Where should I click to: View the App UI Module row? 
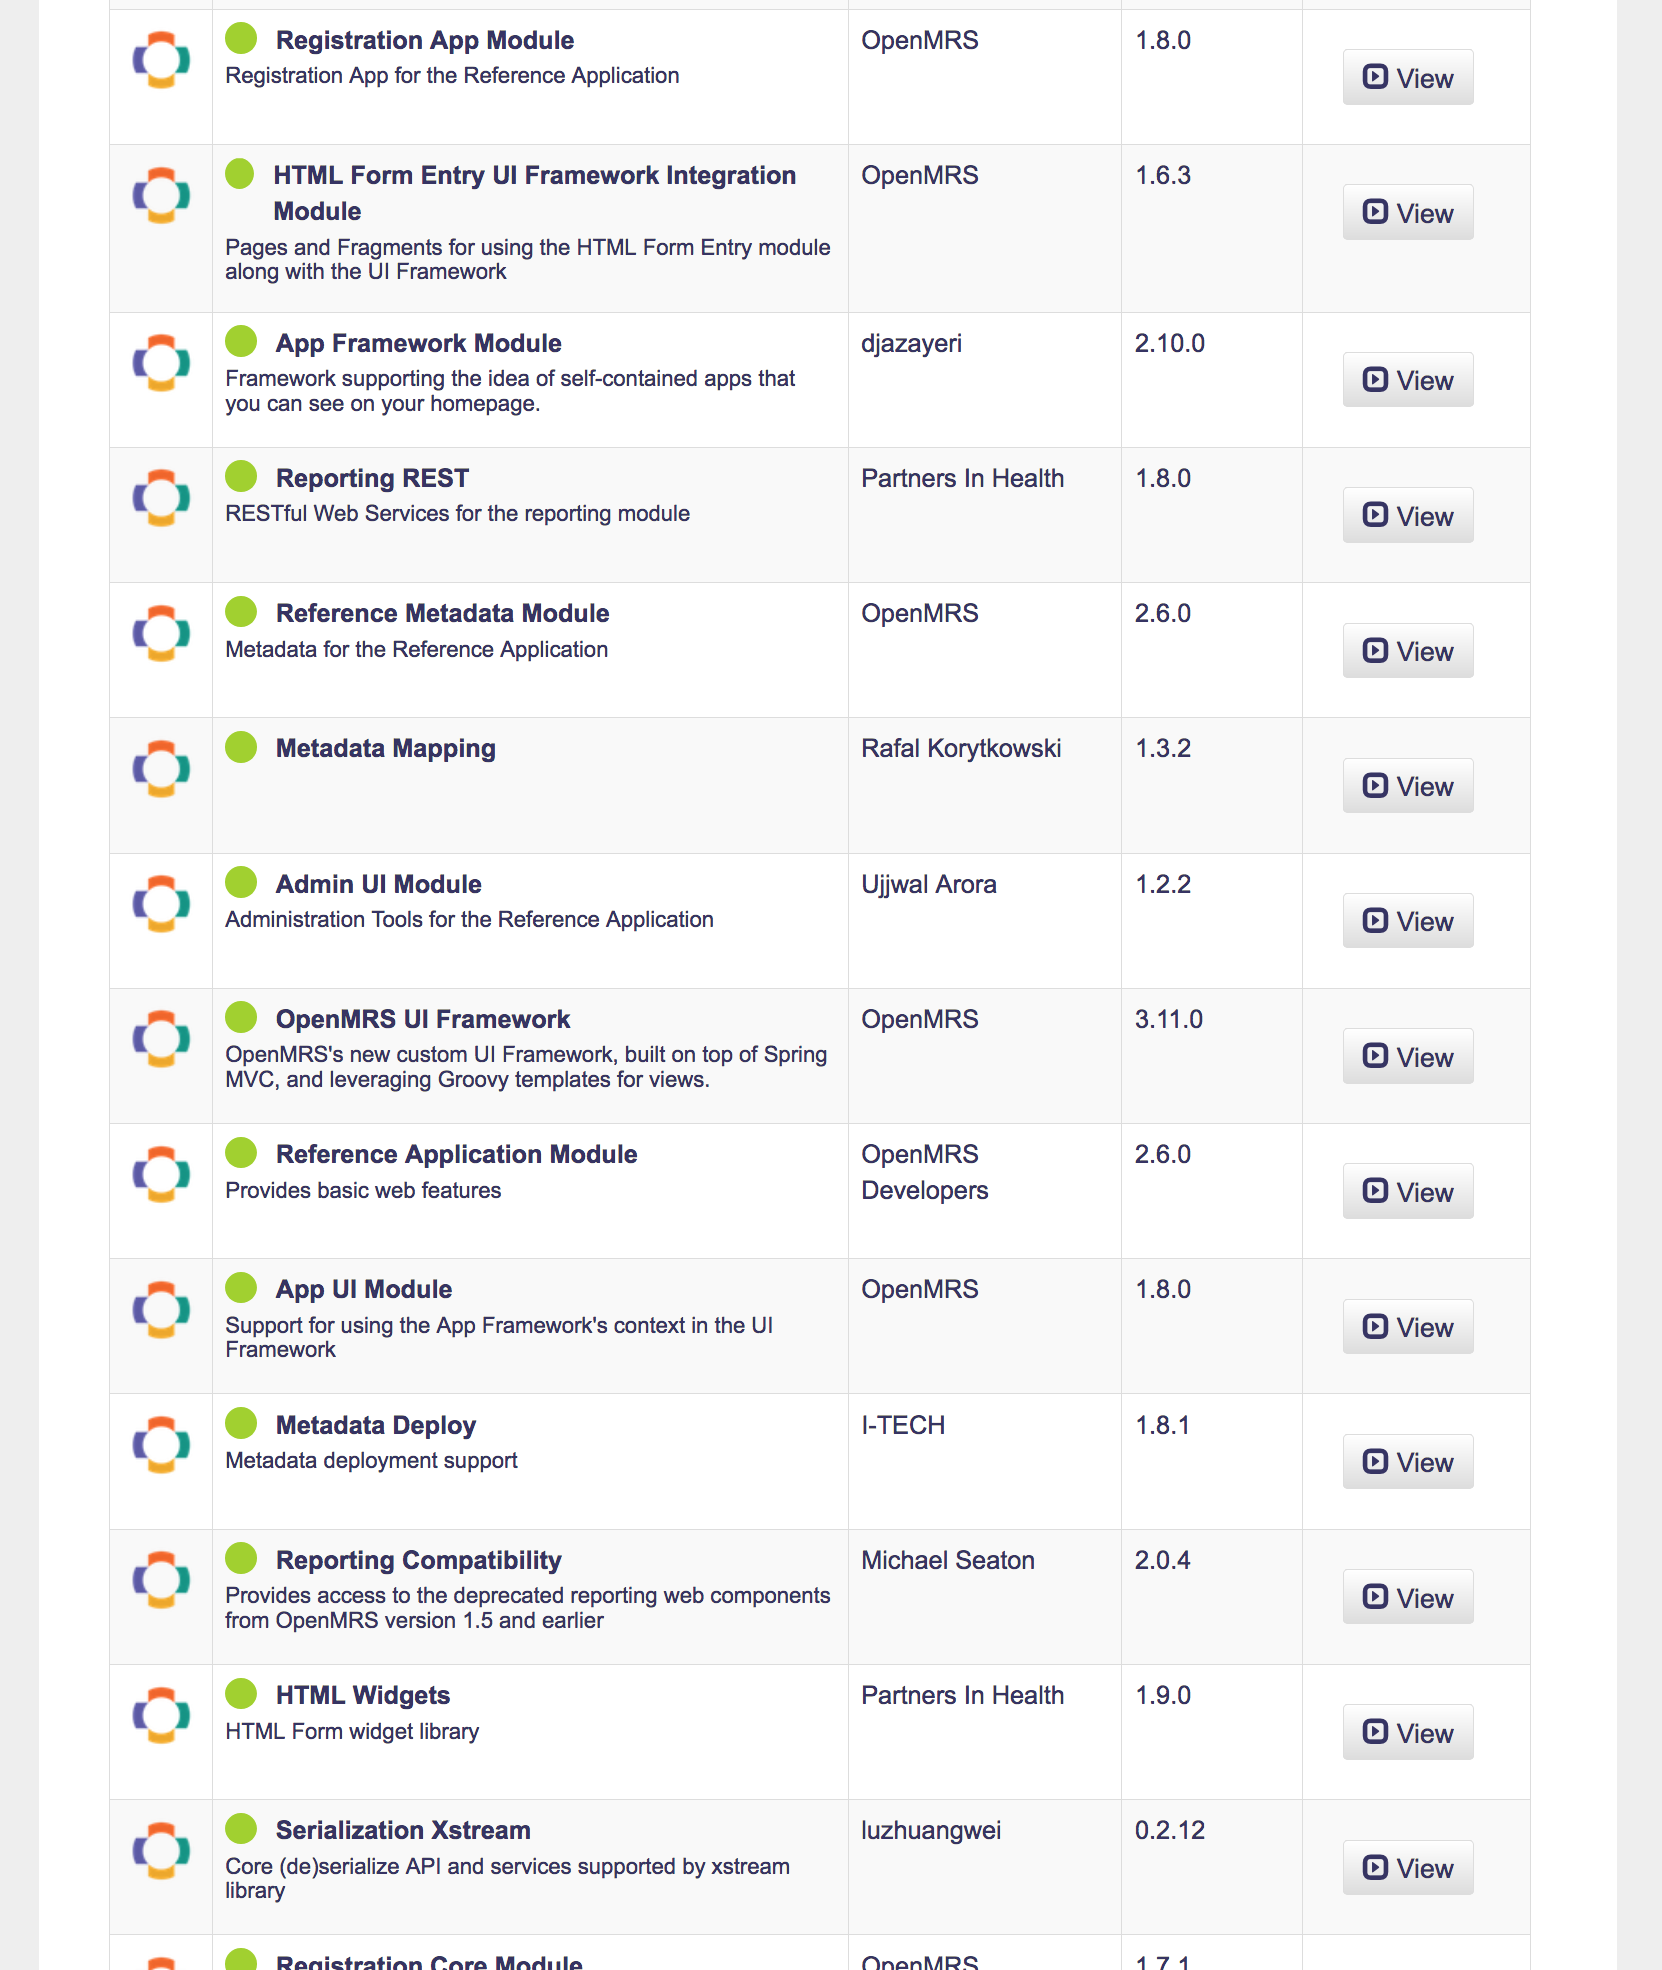tap(1408, 1327)
